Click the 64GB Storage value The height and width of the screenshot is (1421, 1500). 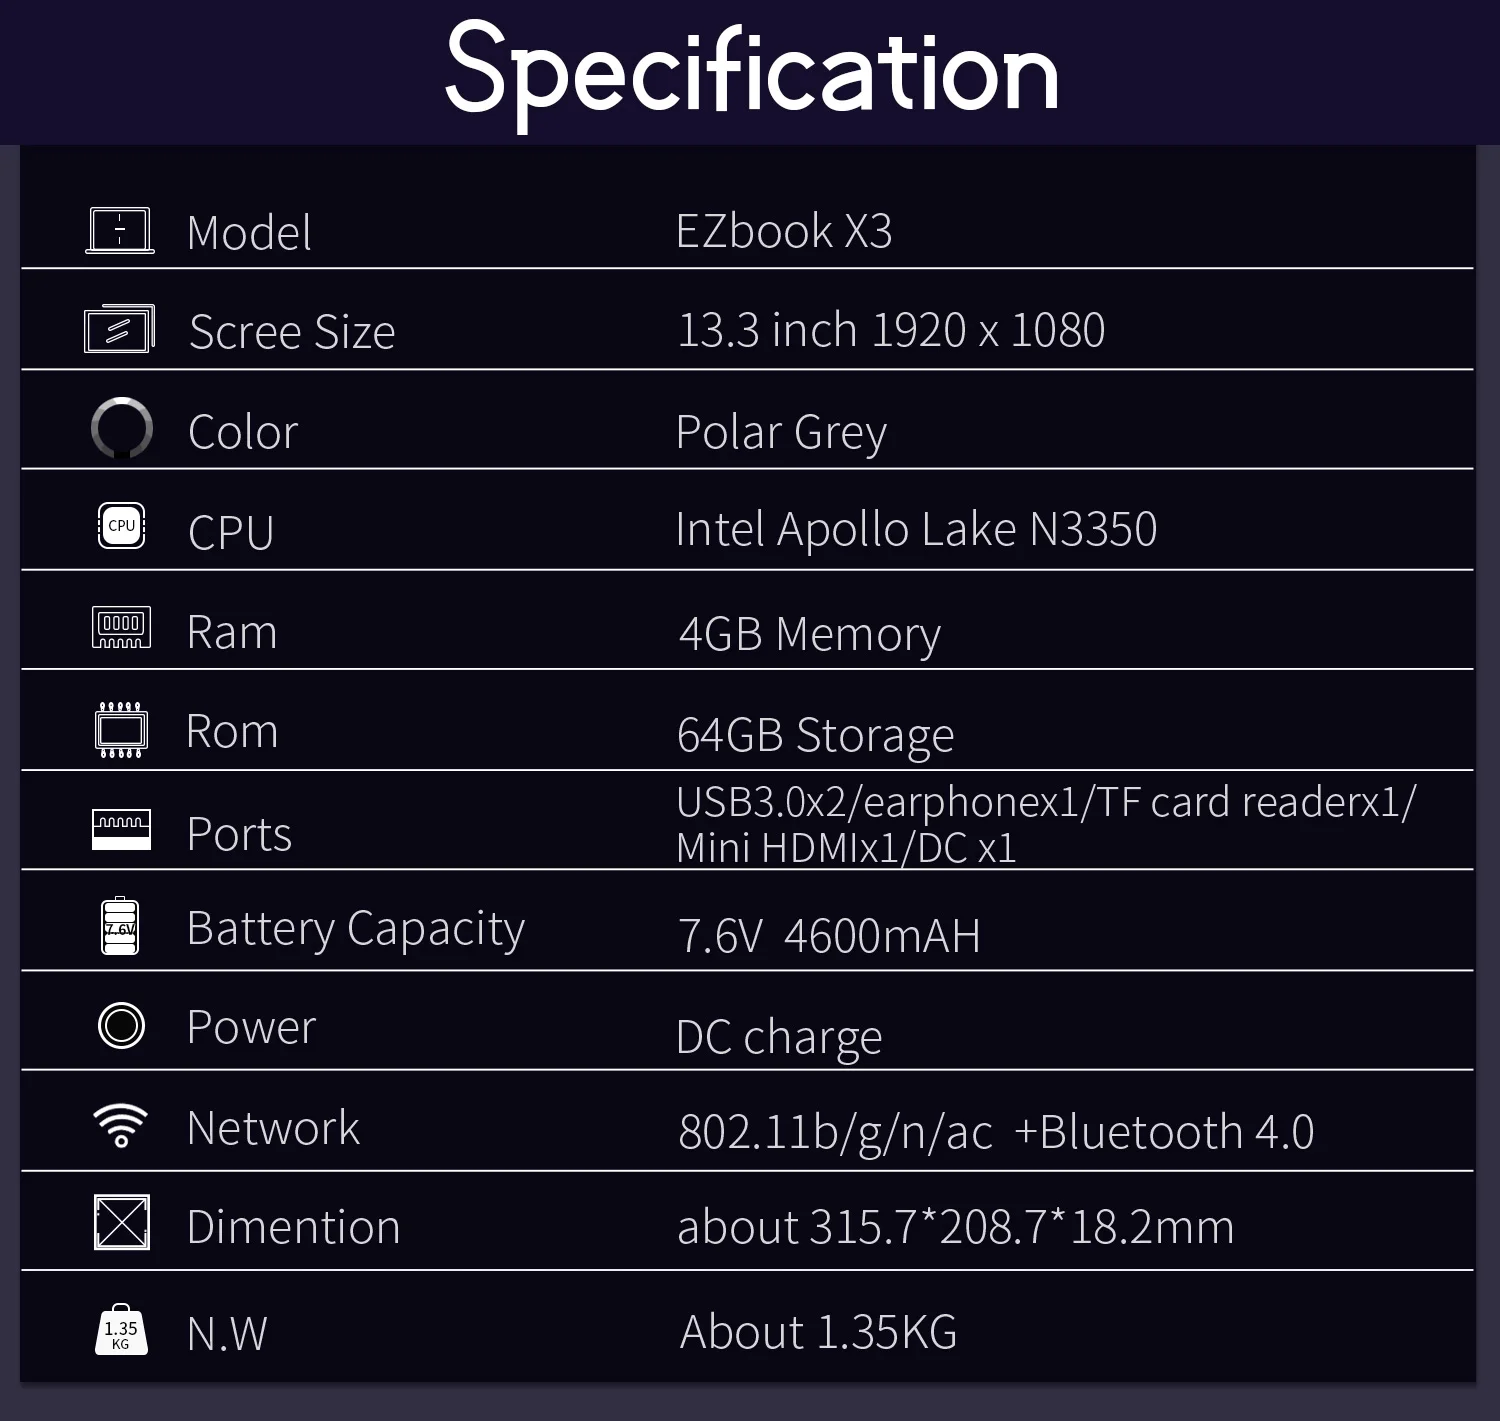pyautogui.click(x=815, y=735)
